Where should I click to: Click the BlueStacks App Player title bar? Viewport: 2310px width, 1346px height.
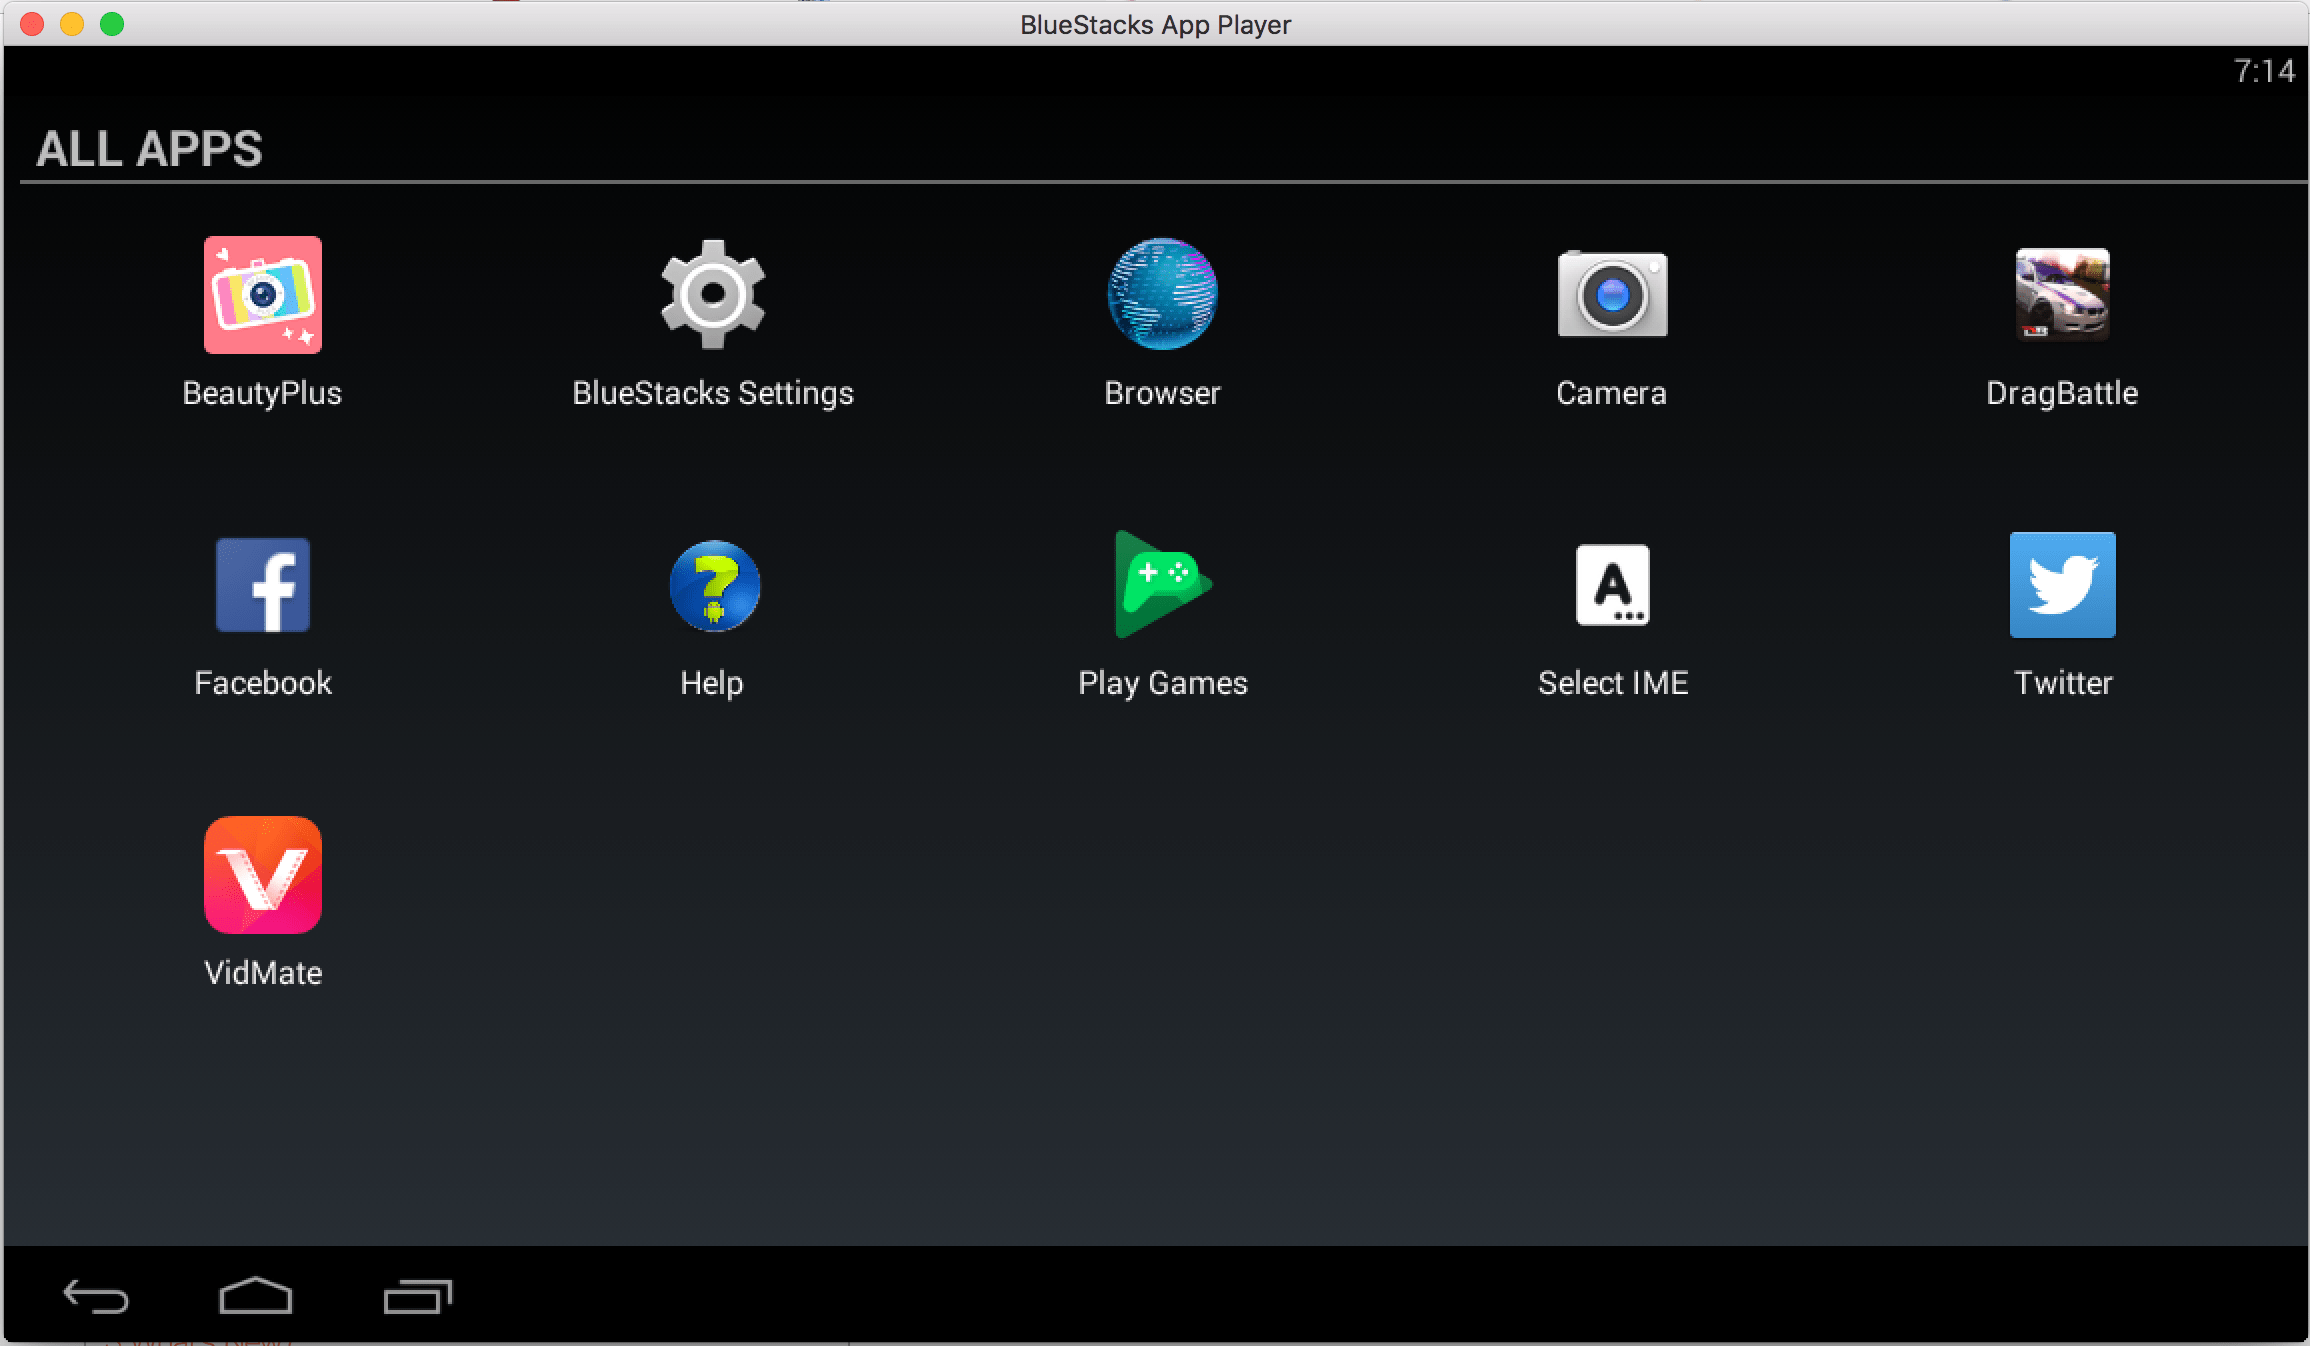point(1155,24)
